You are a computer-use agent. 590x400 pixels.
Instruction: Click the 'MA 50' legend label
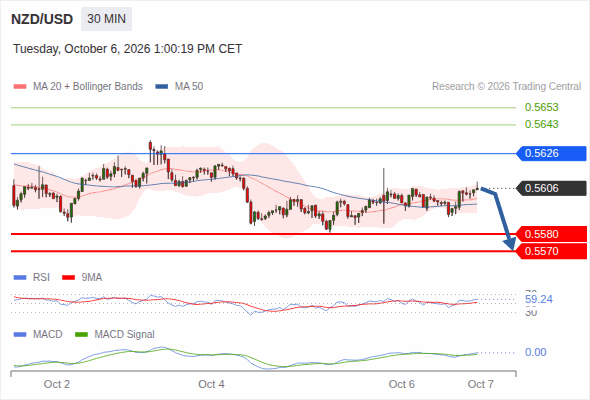189,87
